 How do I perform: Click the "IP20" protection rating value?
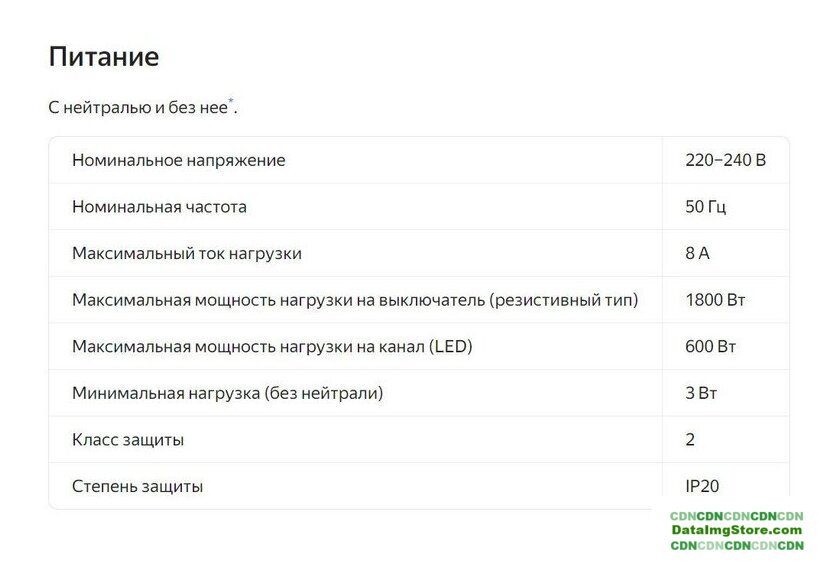pos(705,487)
